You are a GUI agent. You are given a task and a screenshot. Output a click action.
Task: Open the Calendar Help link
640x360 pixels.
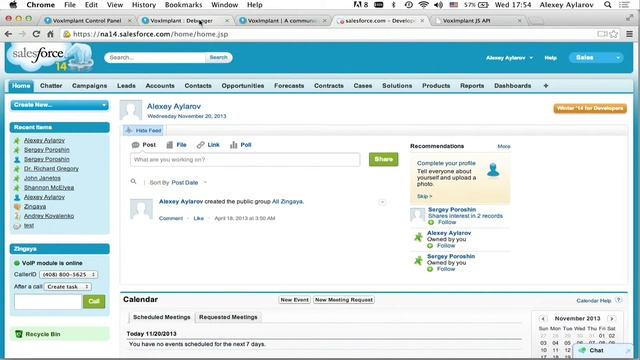(x=594, y=301)
